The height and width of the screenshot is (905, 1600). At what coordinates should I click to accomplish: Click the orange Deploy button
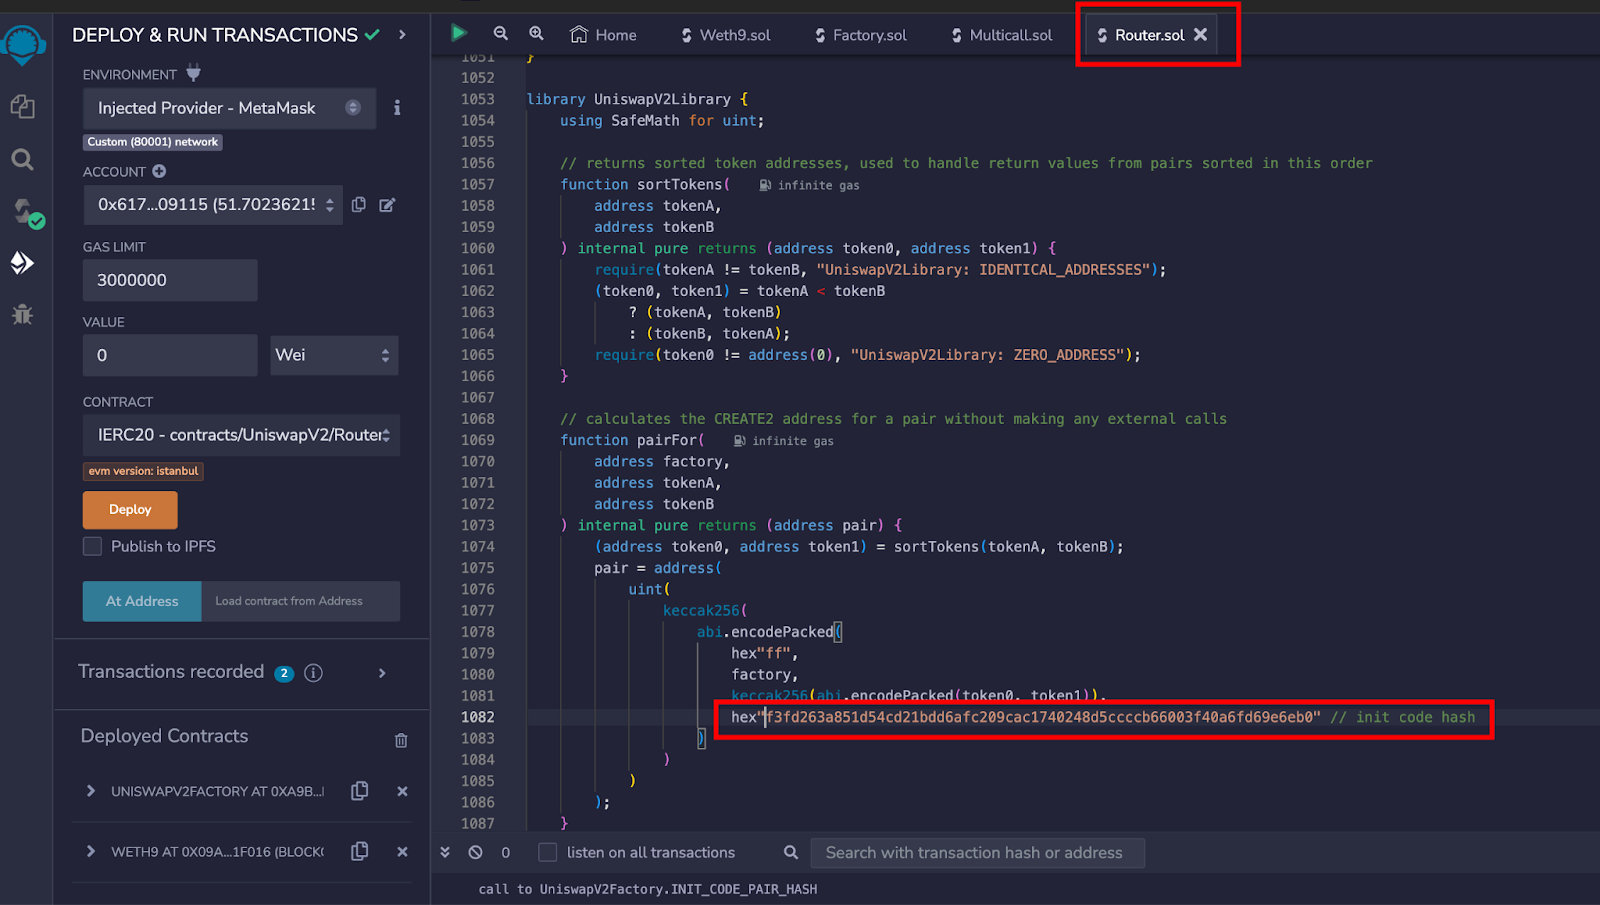130,510
